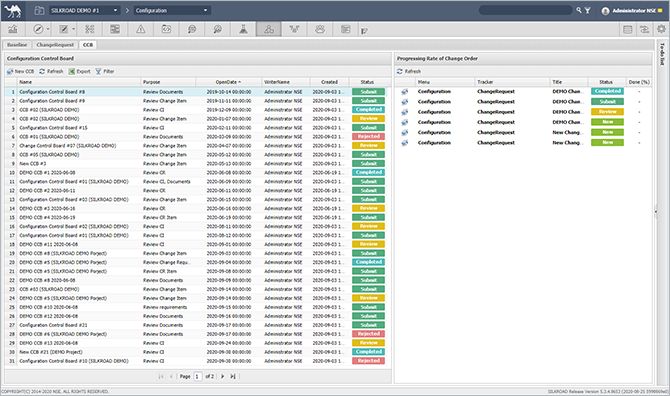The height and width of the screenshot is (396, 670).
Task: Click the edit pencil toolbar icon
Action: [64, 29]
